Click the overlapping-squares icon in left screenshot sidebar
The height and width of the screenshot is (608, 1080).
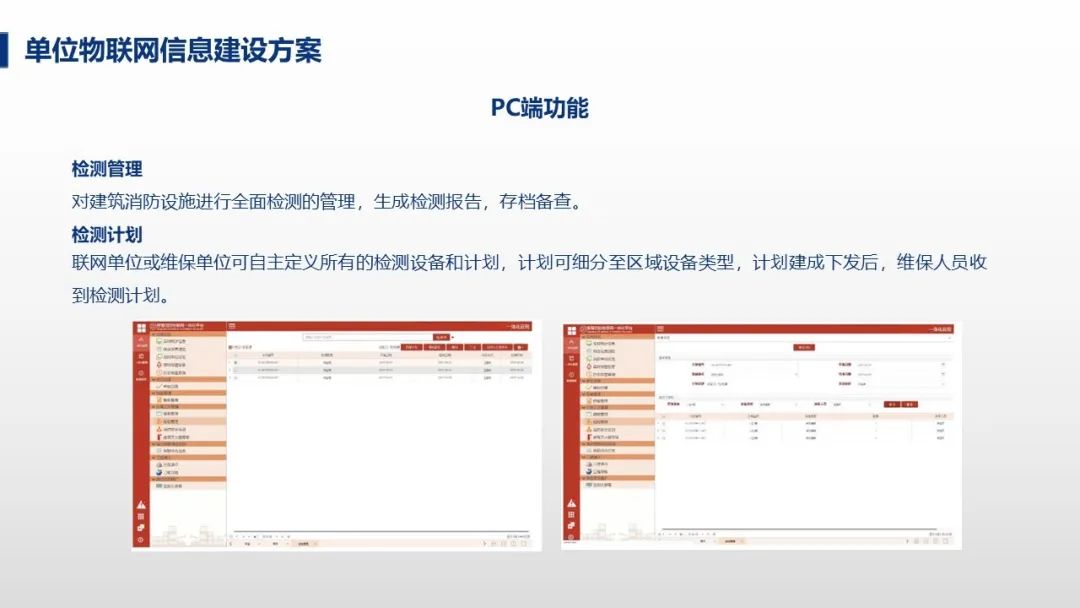tap(141, 527)
